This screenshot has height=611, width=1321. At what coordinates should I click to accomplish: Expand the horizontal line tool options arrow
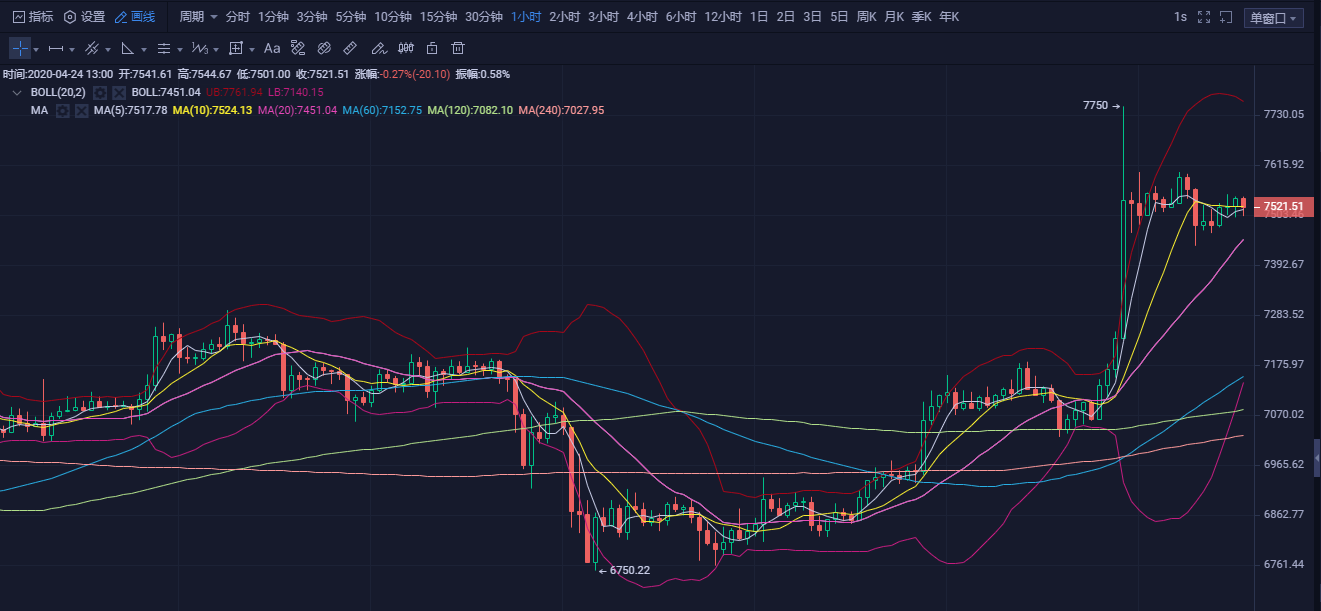pos(73,49)
